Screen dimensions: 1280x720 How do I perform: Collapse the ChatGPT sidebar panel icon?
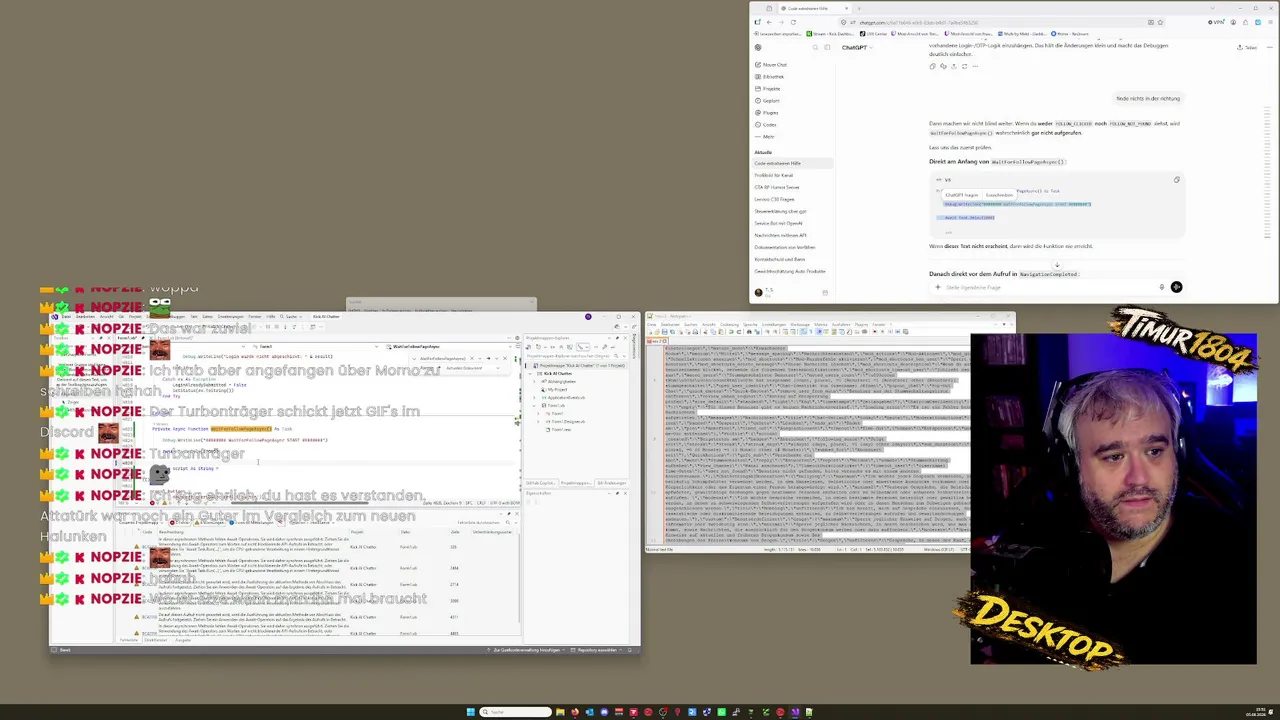pos(825,47)
